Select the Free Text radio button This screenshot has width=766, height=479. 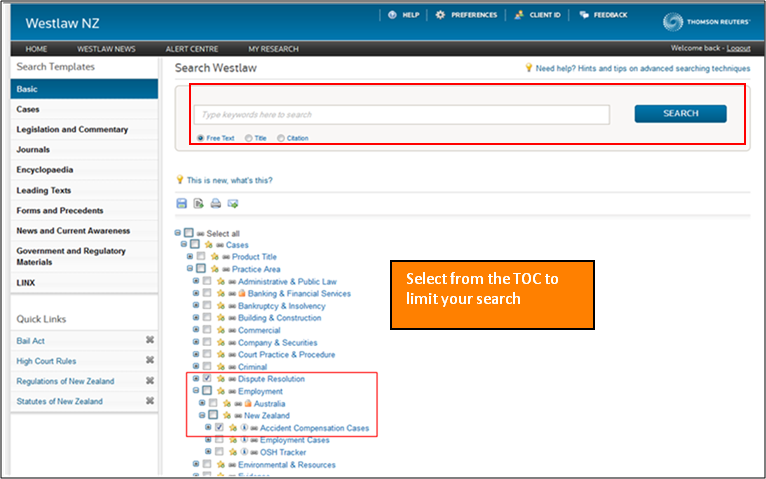(200, 138)
